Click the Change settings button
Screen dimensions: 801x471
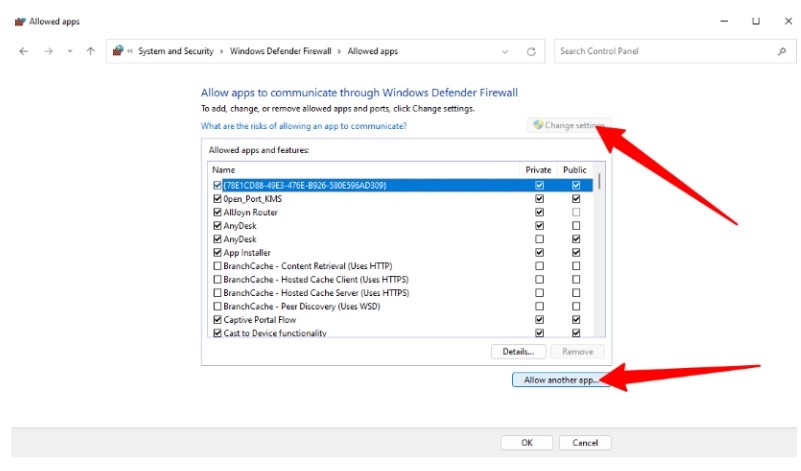(569, 125)
